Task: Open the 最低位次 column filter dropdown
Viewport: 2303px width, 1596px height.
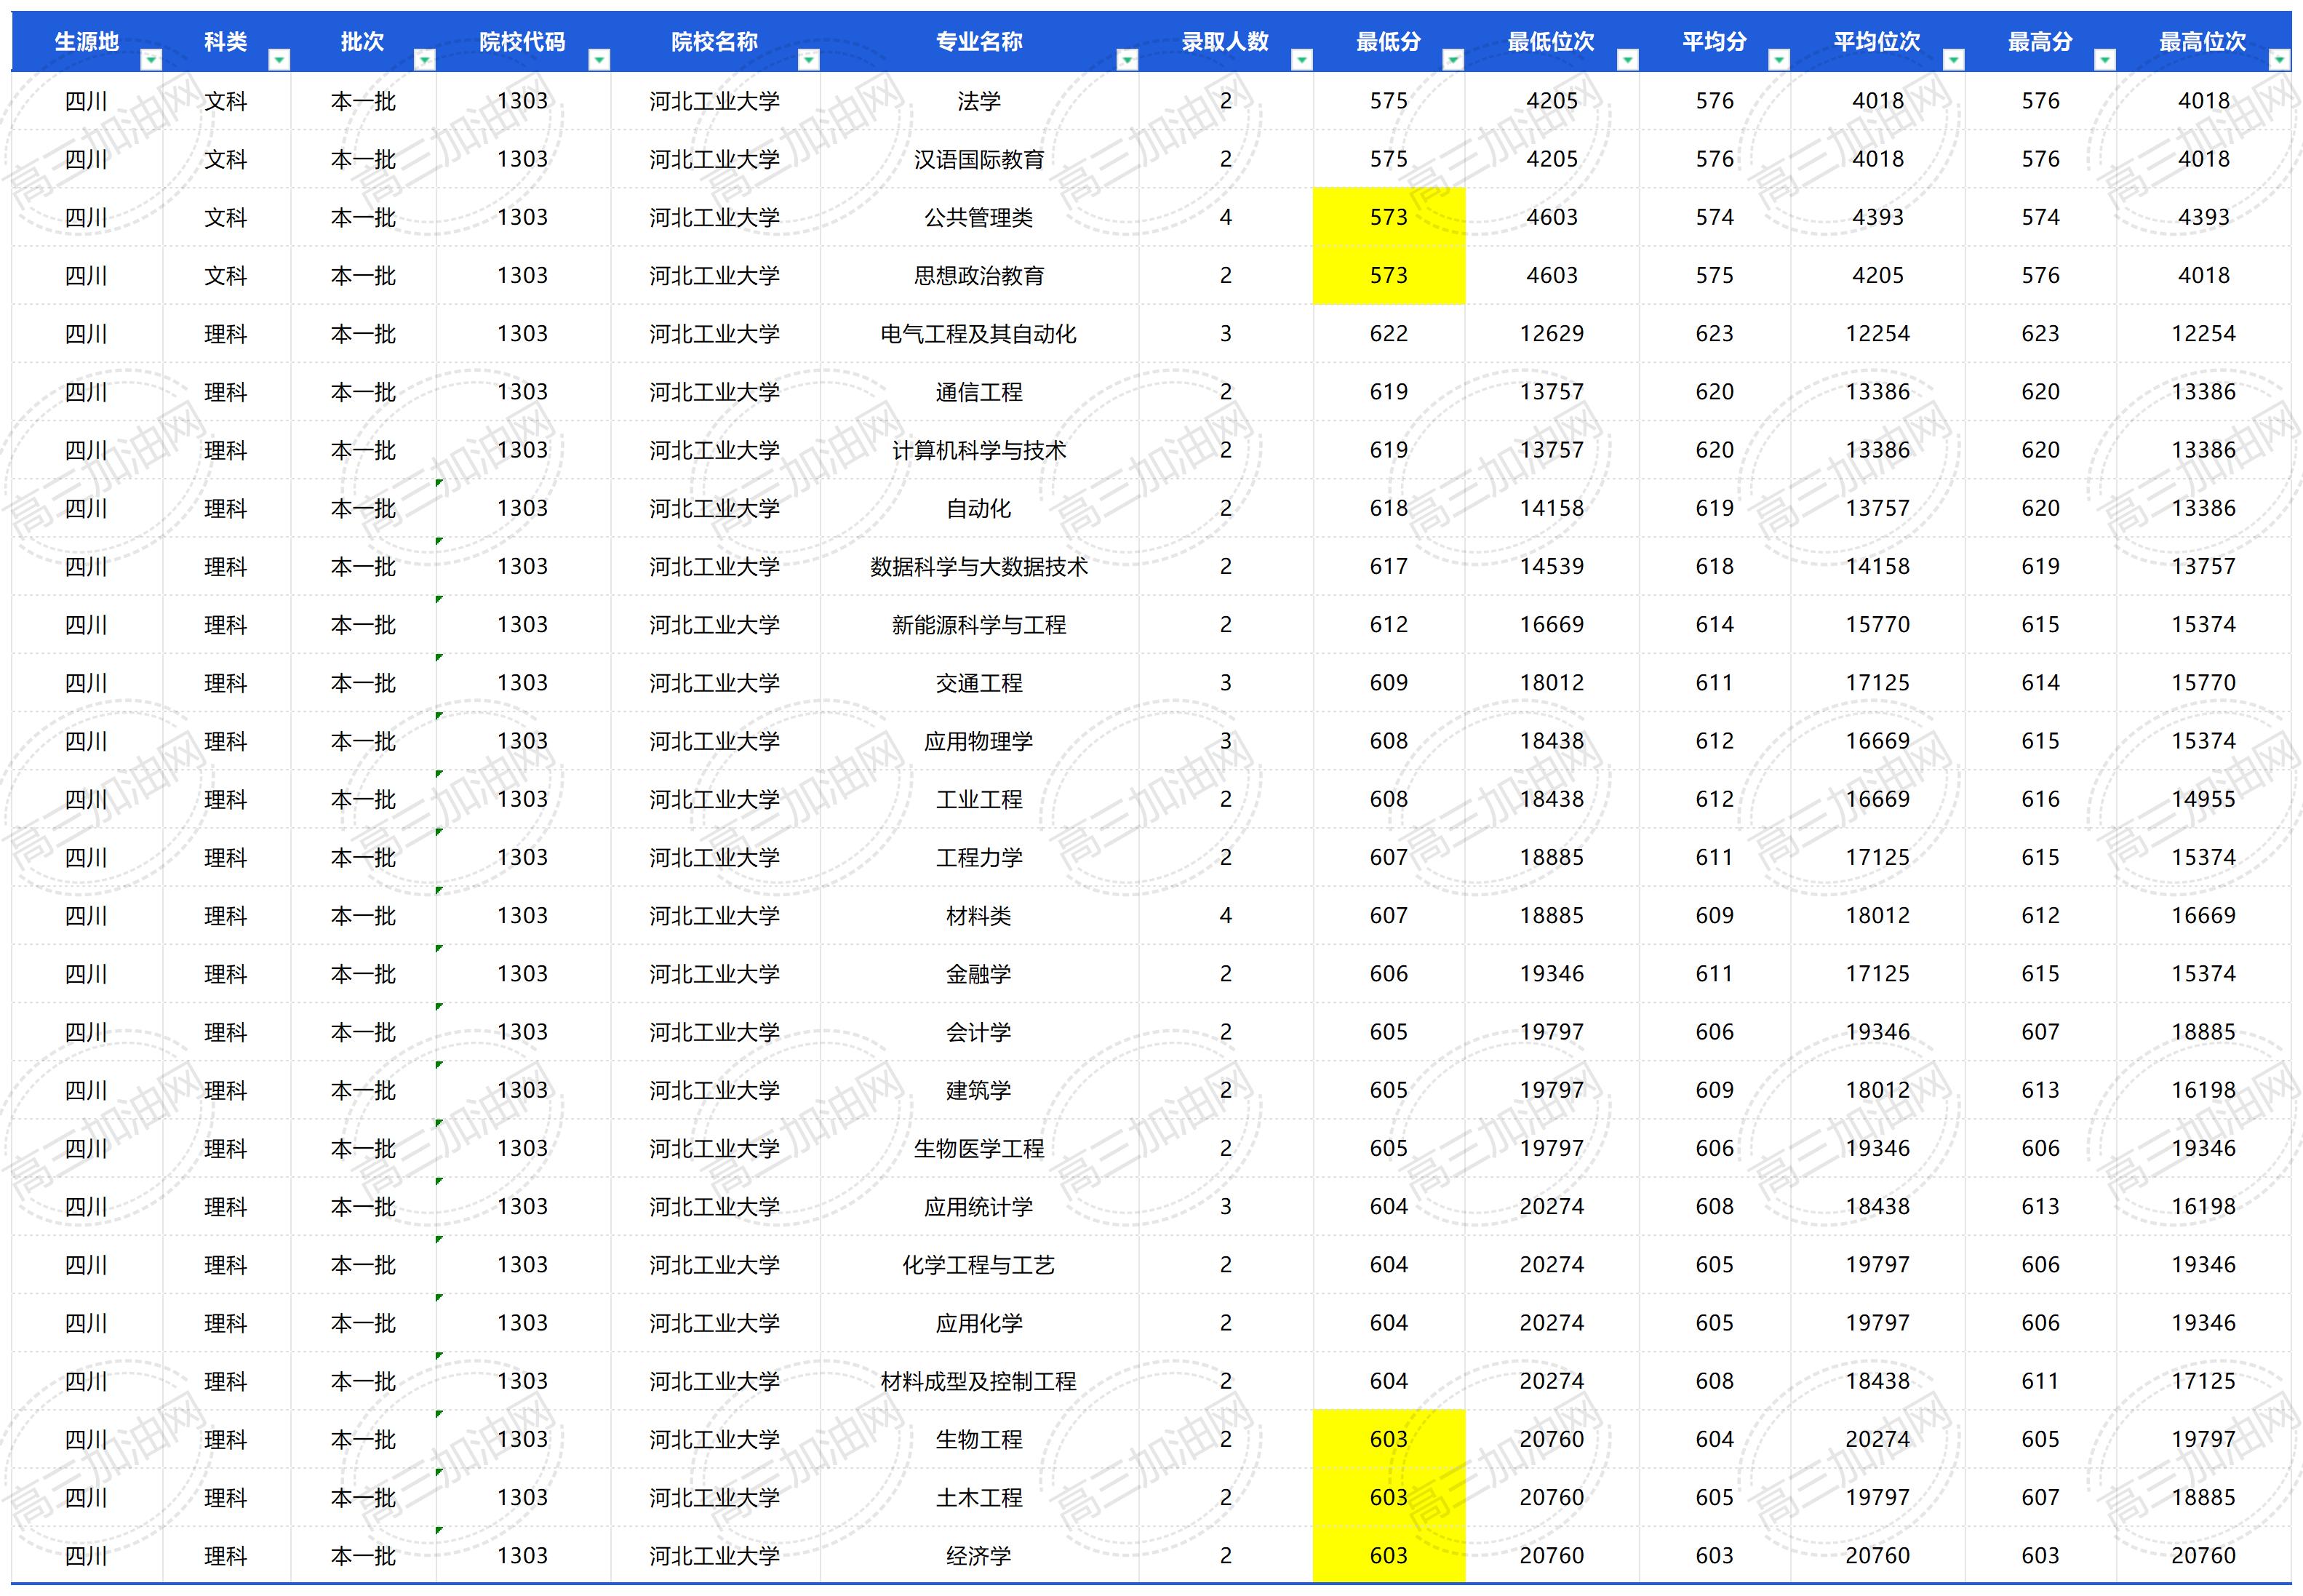Action: 1628,60
